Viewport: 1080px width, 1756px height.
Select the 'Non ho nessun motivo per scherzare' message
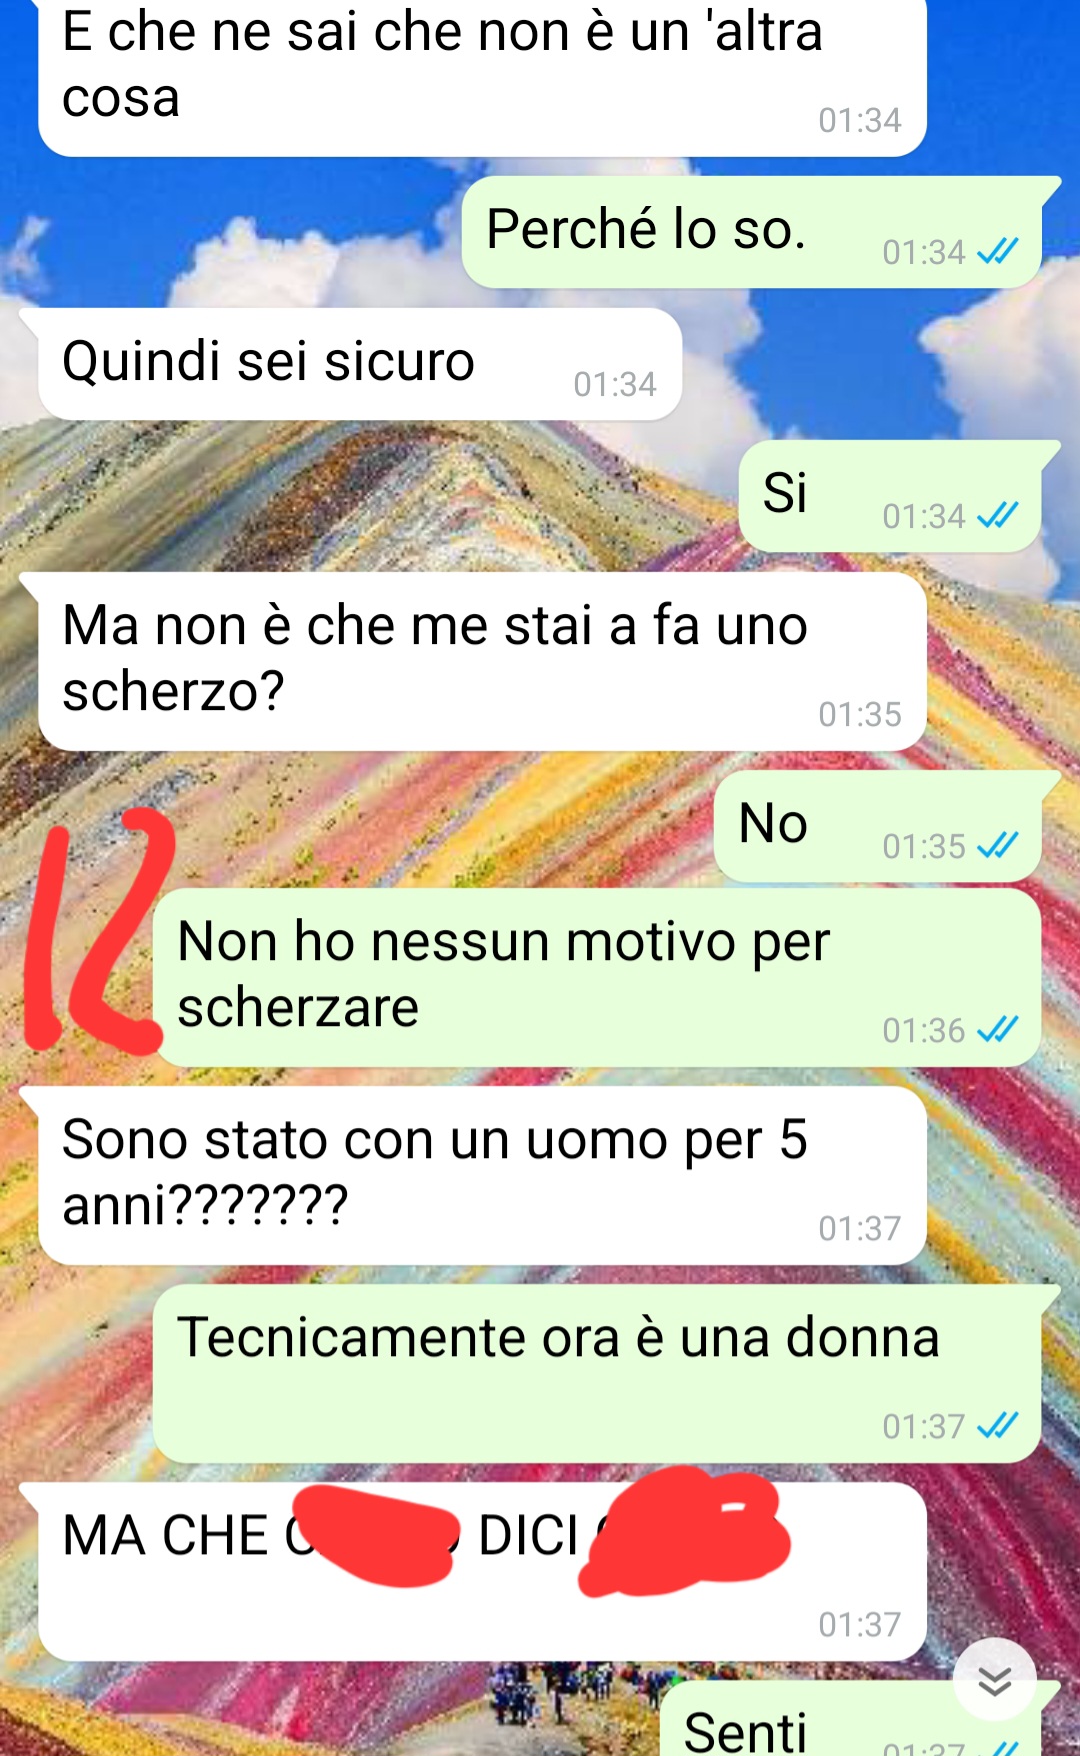597,977
